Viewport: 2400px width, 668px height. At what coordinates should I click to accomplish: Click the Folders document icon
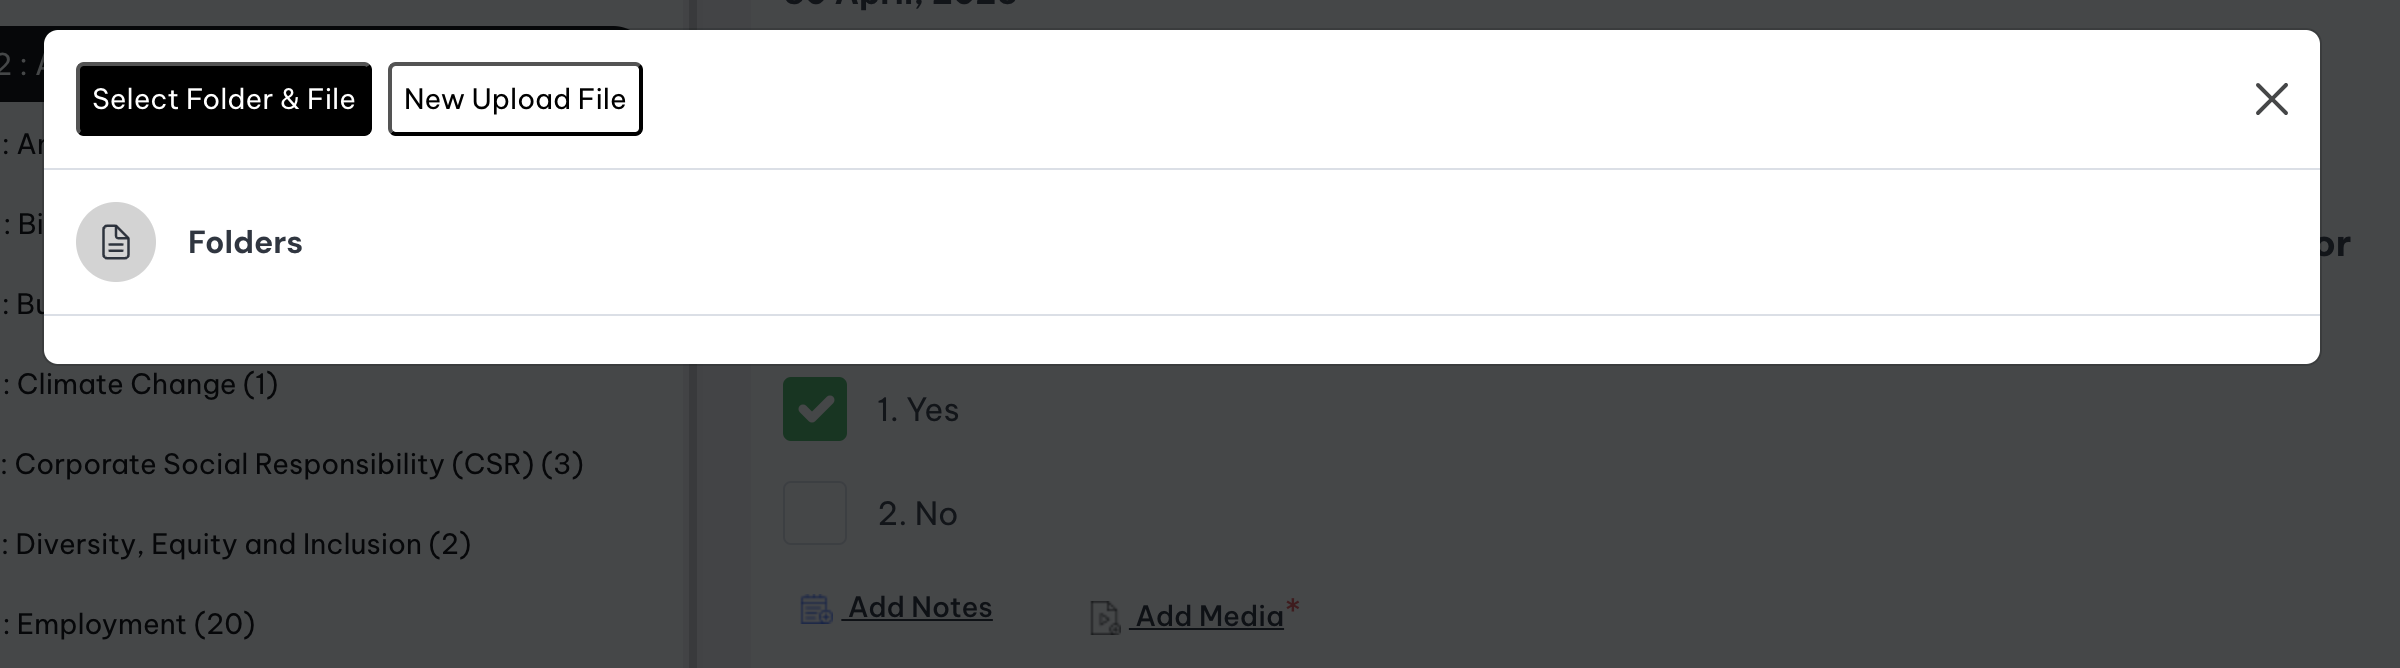tap(116, 242)
